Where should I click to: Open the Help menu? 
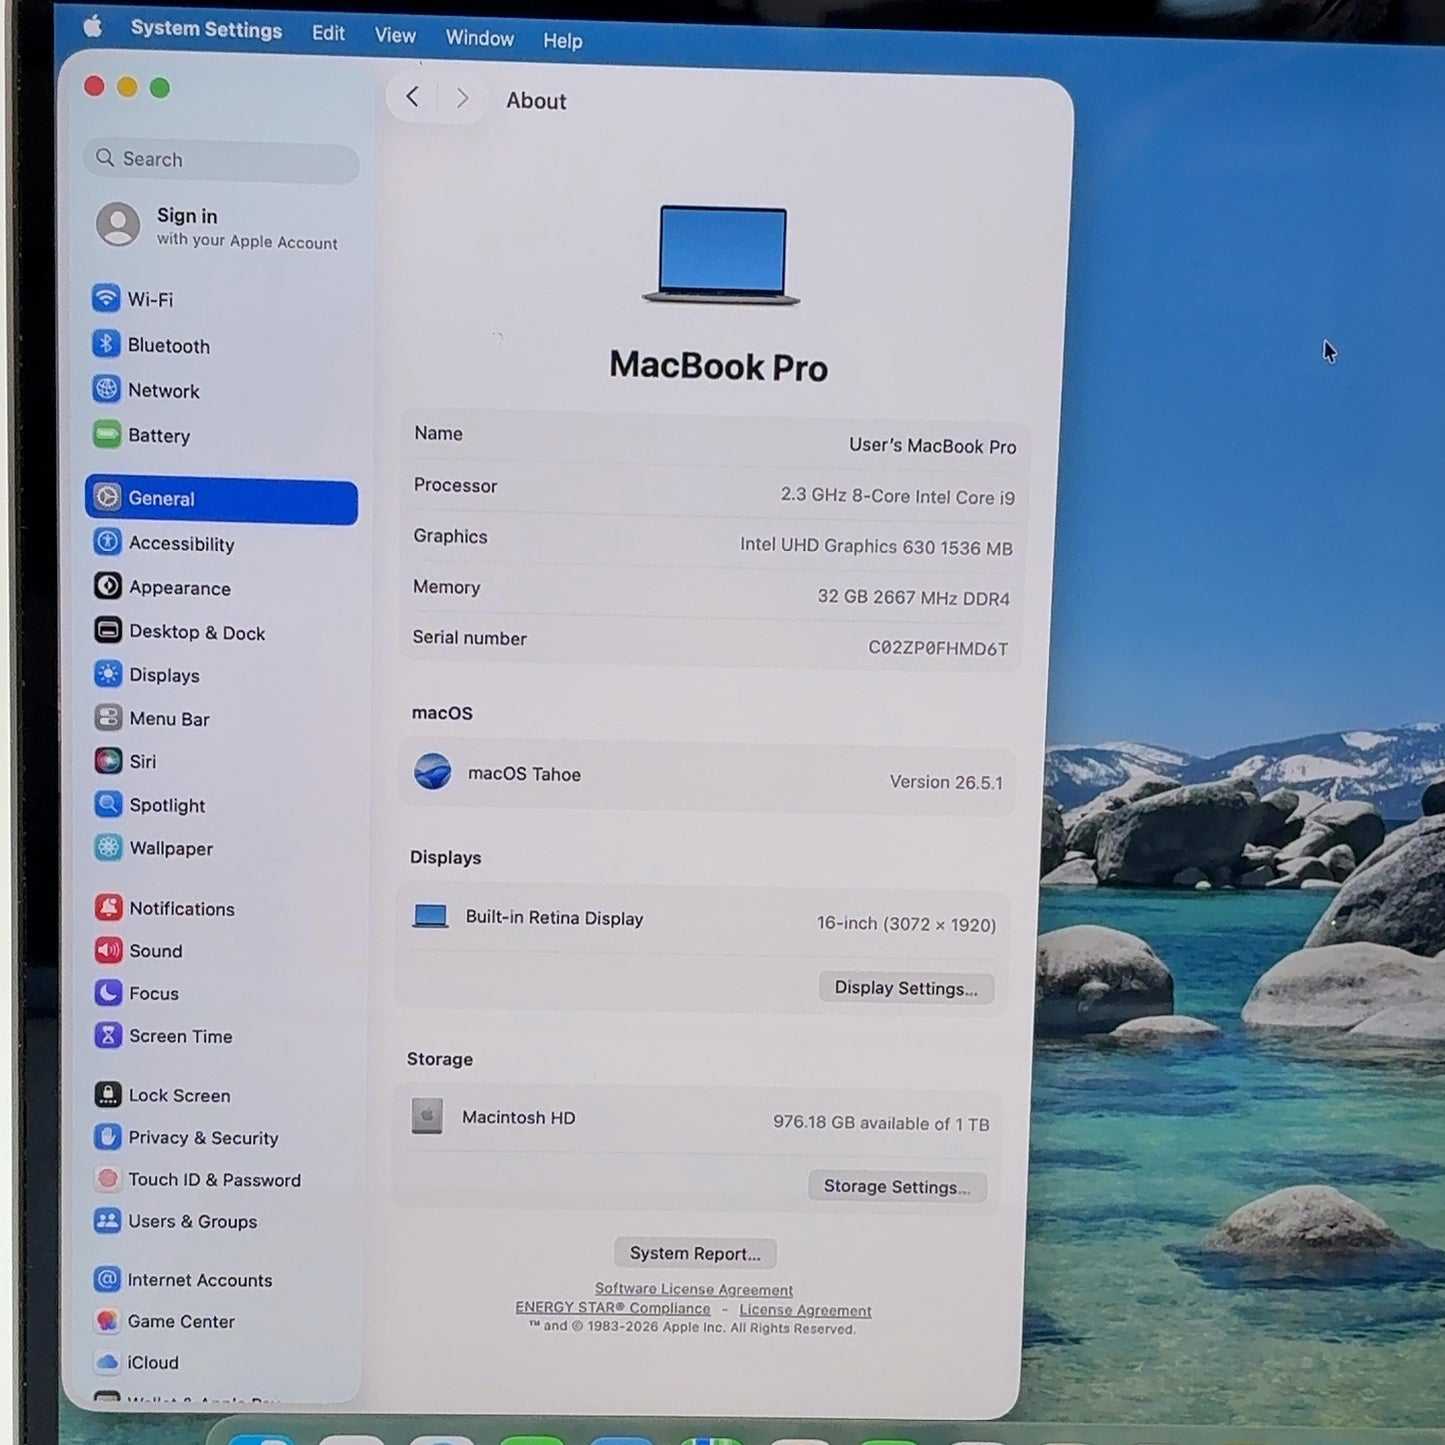[563, 41]
